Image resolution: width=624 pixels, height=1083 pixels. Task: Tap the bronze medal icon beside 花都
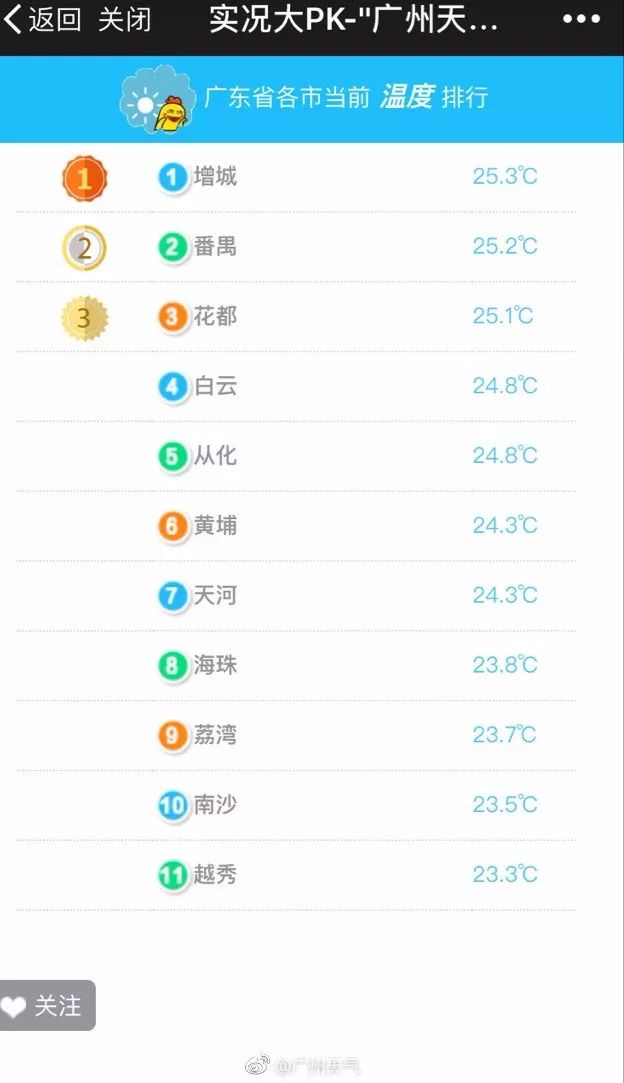84,317
